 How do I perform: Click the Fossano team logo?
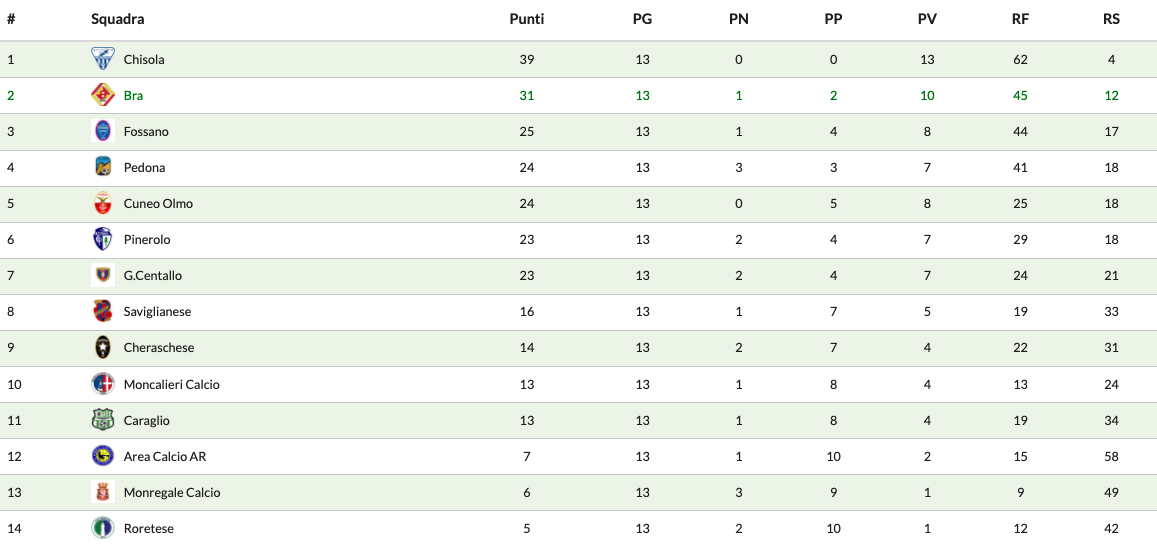point(103,131)
